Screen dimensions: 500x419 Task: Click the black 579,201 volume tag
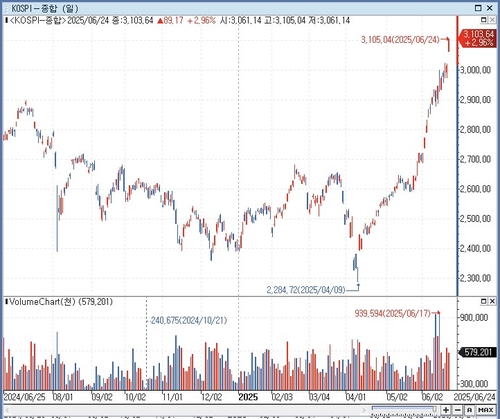click(478, 352)
